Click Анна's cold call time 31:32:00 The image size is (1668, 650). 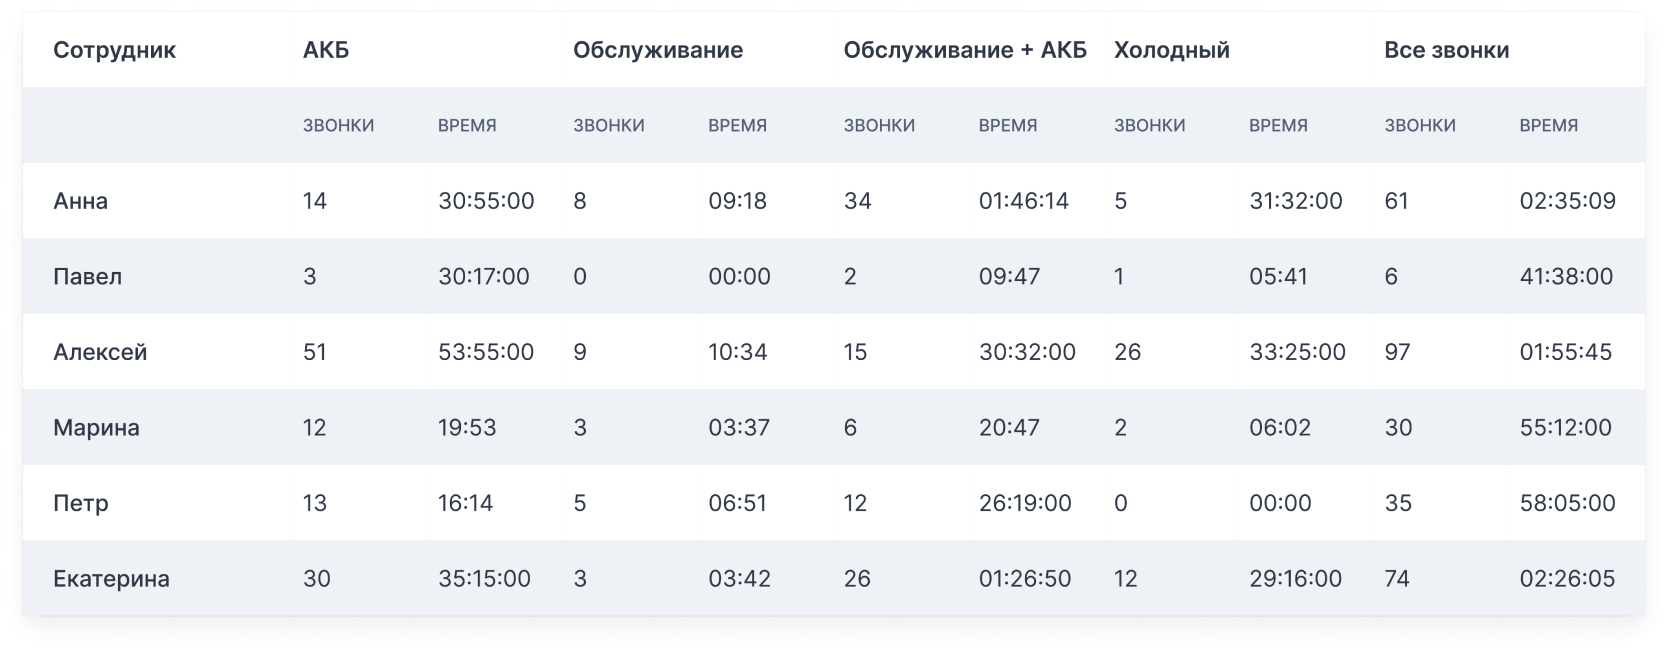(x=1295, y=201)
